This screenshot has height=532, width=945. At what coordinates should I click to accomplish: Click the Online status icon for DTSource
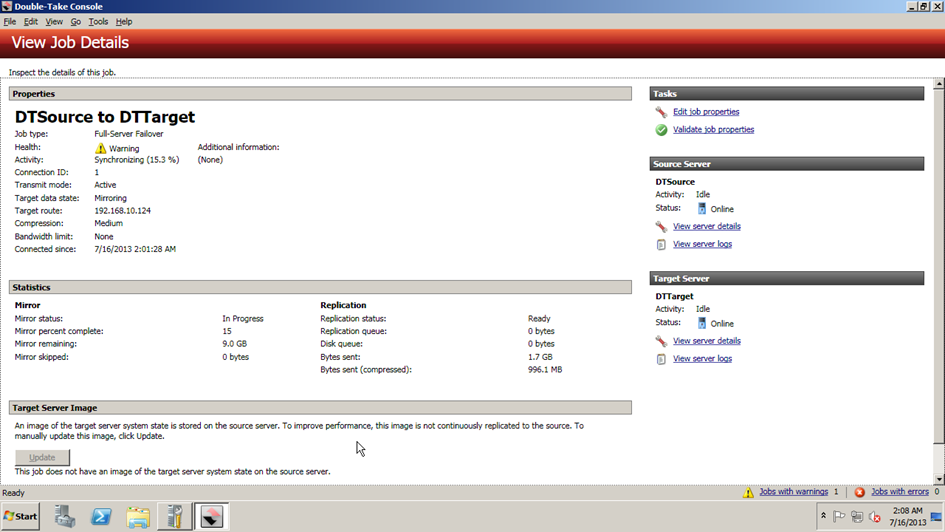pos(702,208)
